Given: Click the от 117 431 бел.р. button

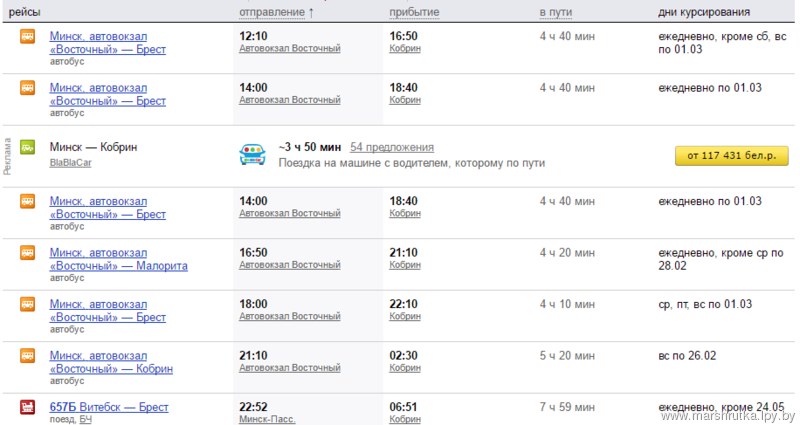Looking at the screenshot, I should point(732,156).
